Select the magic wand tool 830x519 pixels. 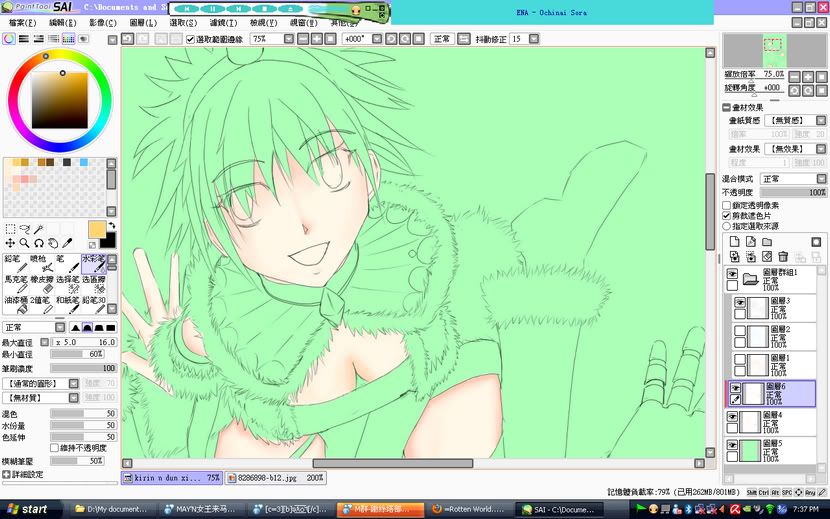(x=39, y=229)
